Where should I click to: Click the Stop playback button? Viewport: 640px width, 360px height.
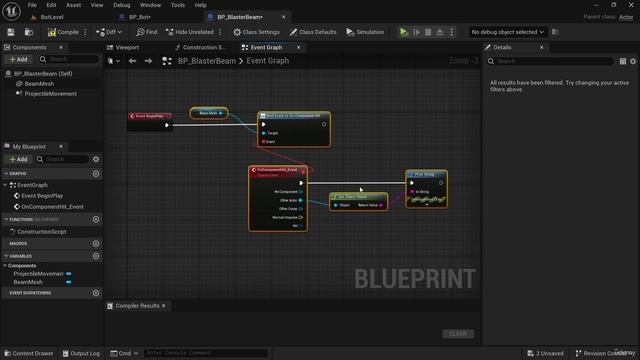coord(428,32)
